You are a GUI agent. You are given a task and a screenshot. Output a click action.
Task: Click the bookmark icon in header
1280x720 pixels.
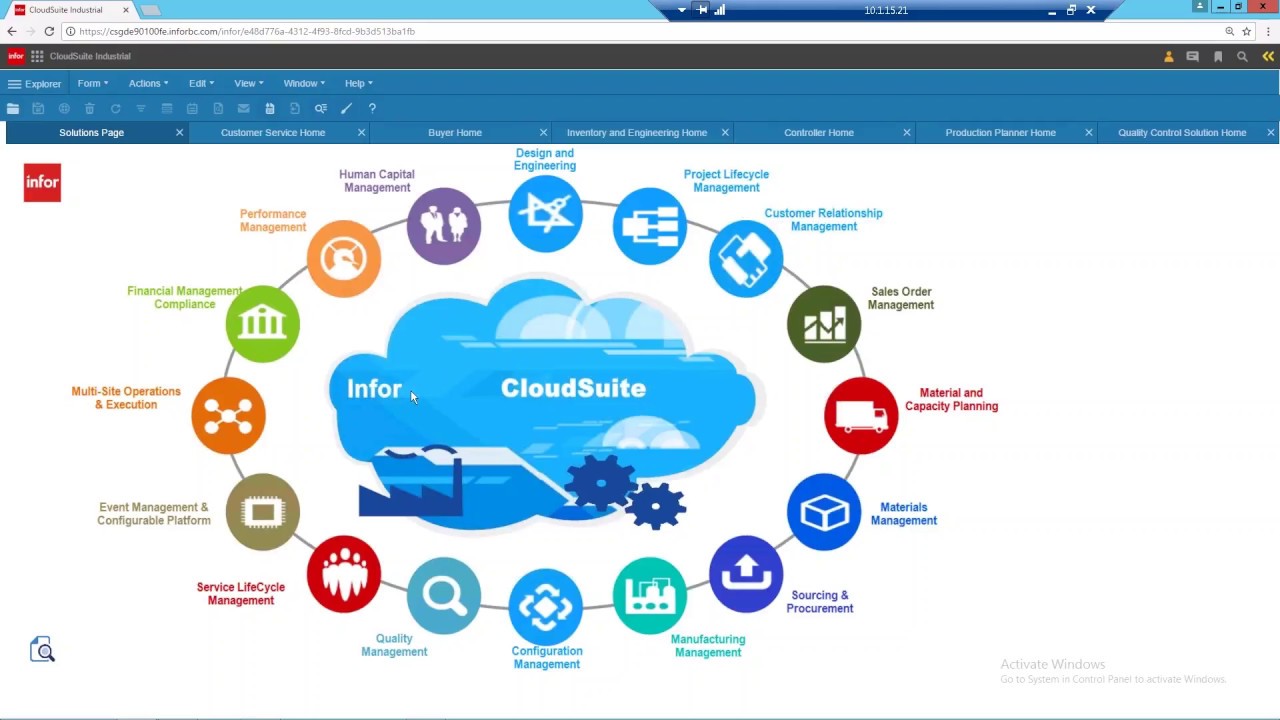(1218, 57)
